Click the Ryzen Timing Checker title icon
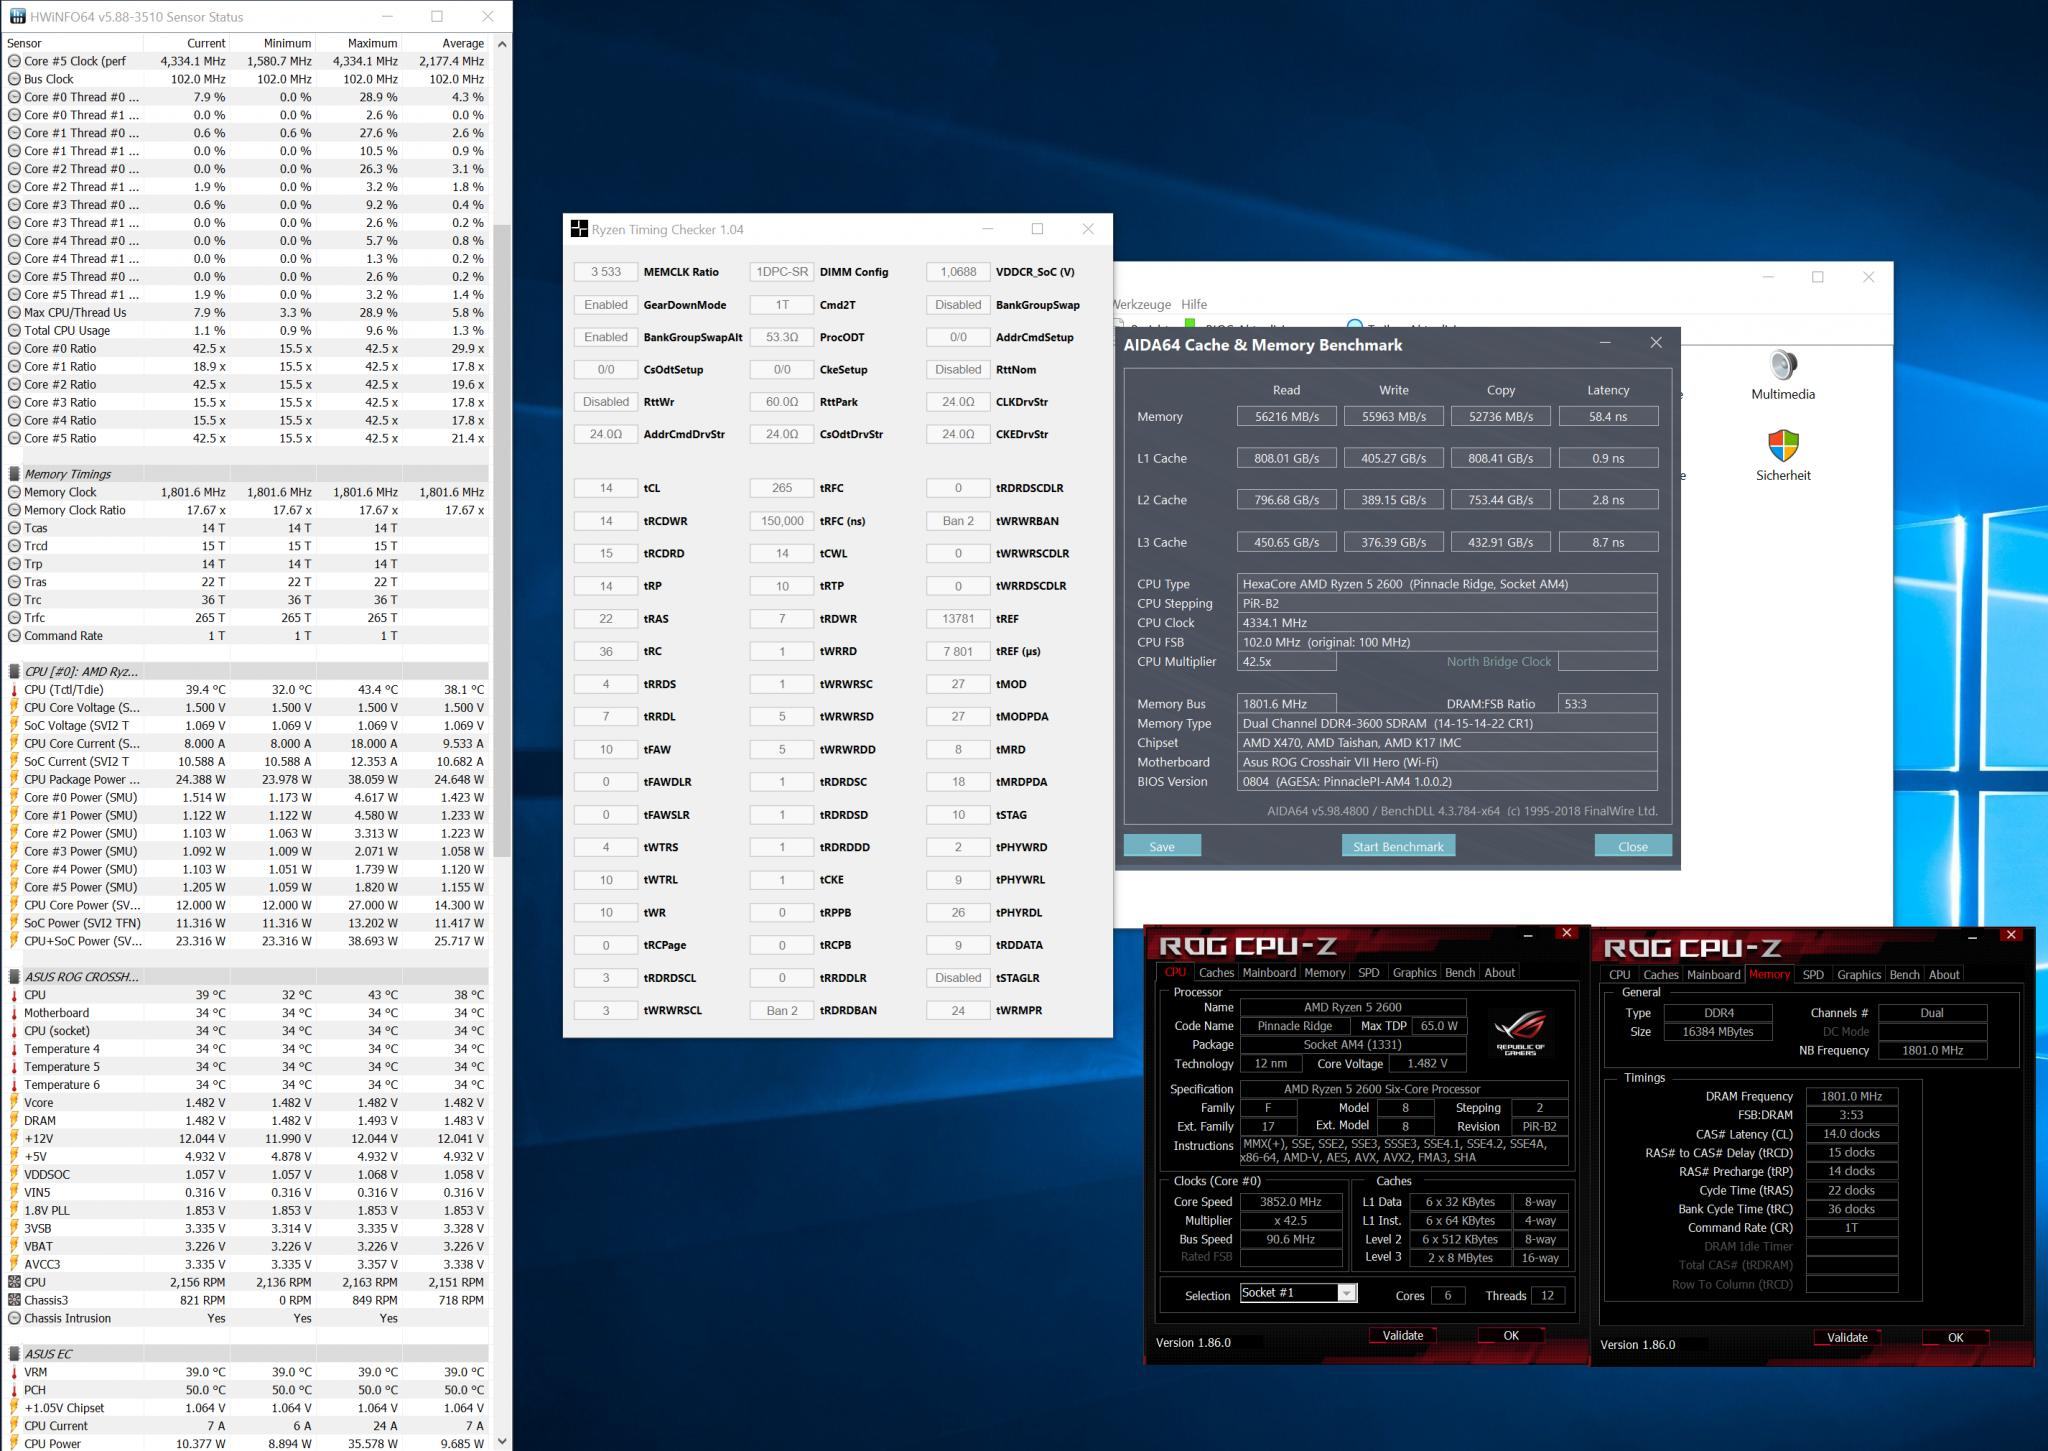The width and height of the screenshot is (2048, 1451). tap(579, 229)
